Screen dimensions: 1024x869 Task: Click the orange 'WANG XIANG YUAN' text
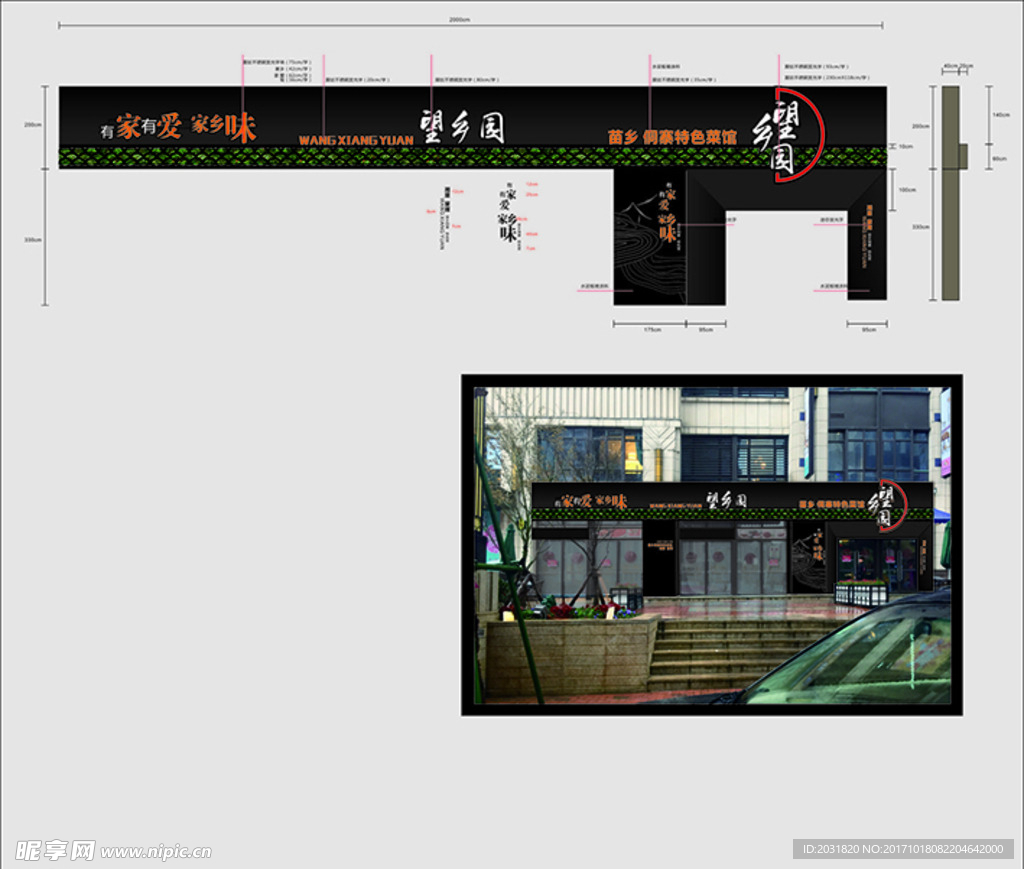tap(356, 140)
